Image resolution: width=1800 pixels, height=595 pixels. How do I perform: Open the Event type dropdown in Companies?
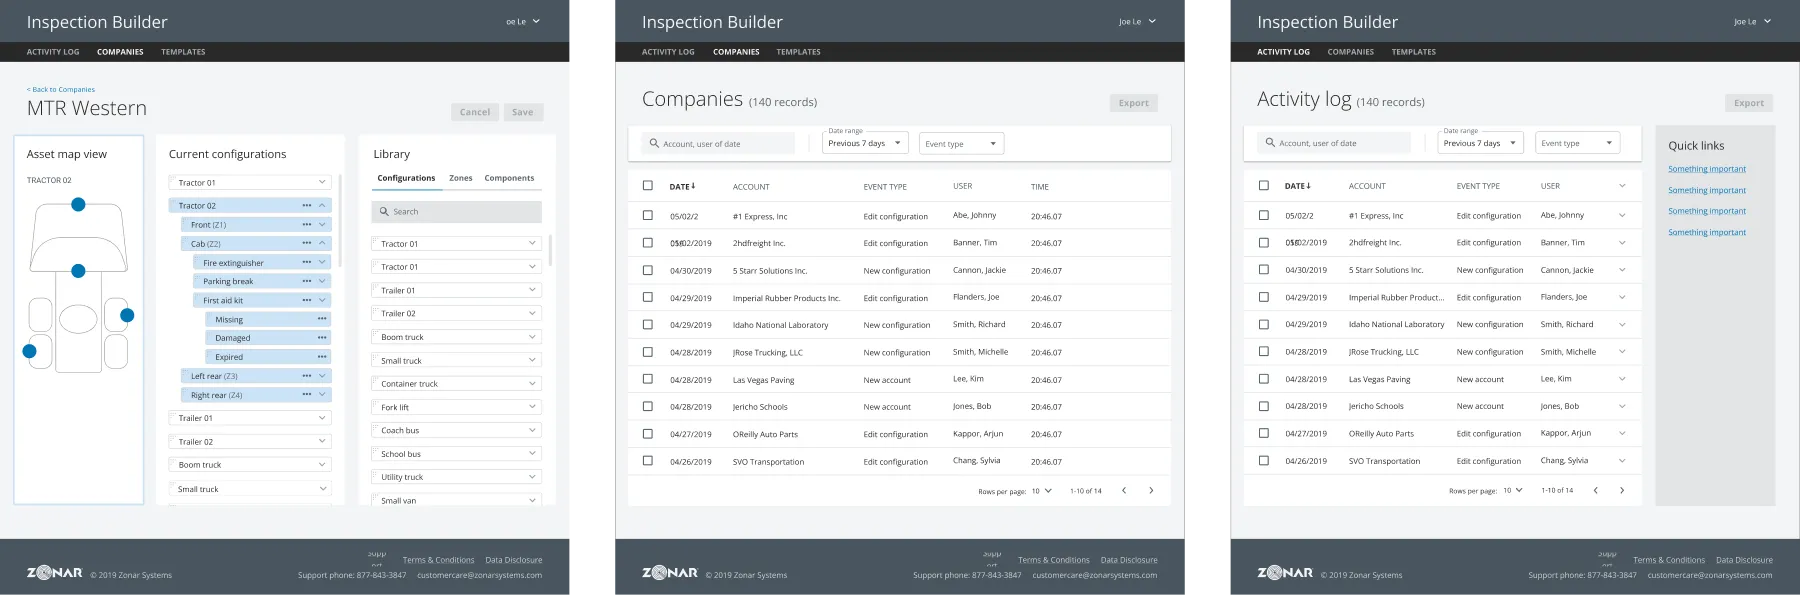pos(961,143)
